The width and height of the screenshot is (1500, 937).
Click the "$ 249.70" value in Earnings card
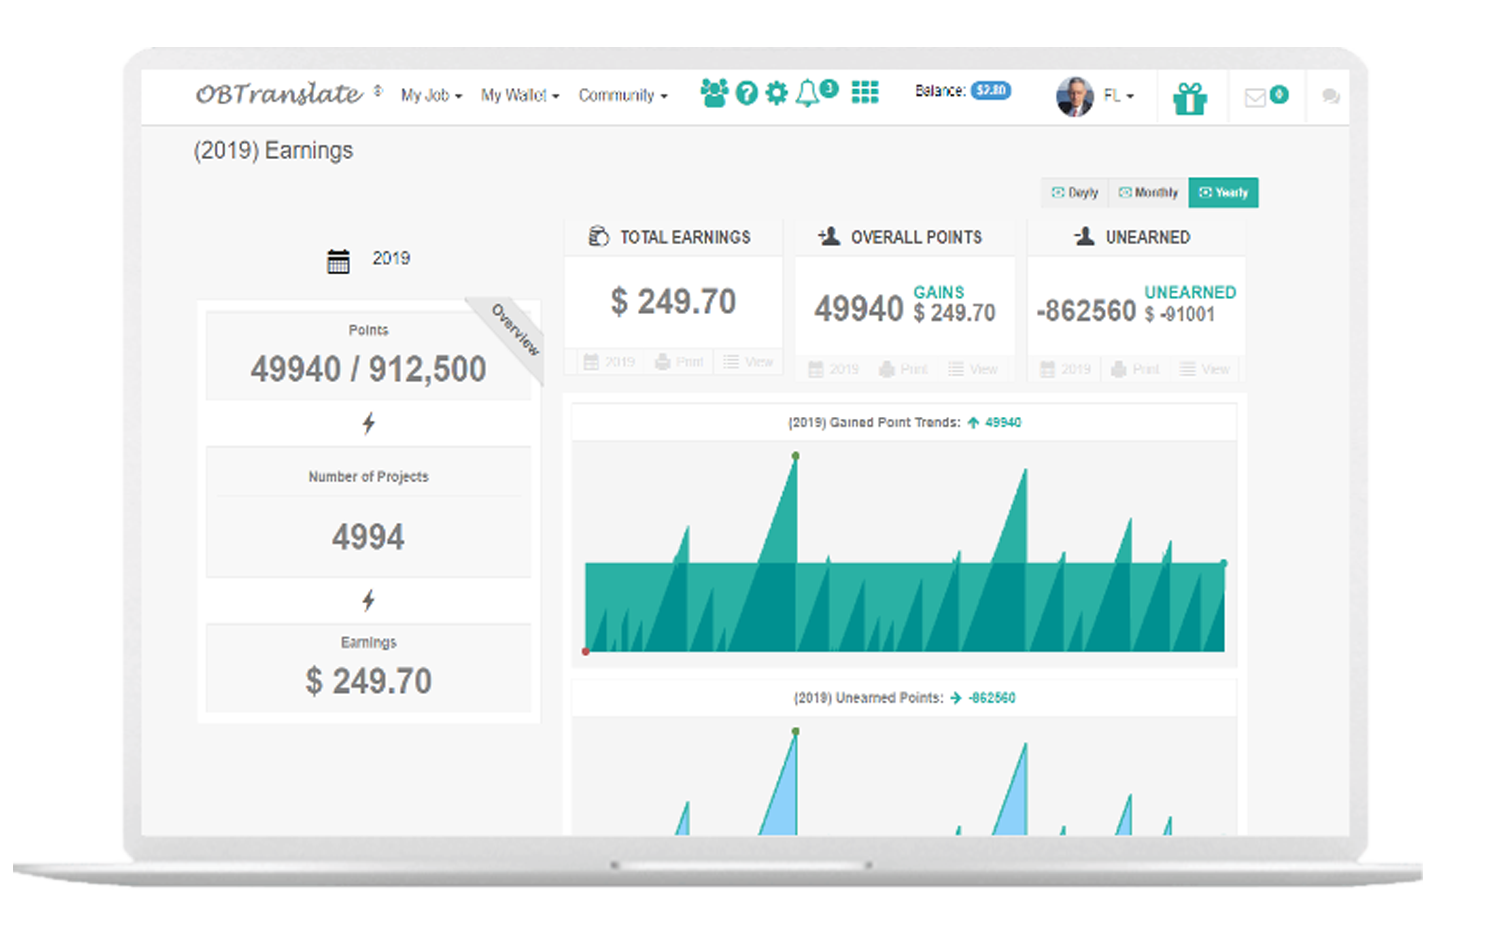[368, 681]
